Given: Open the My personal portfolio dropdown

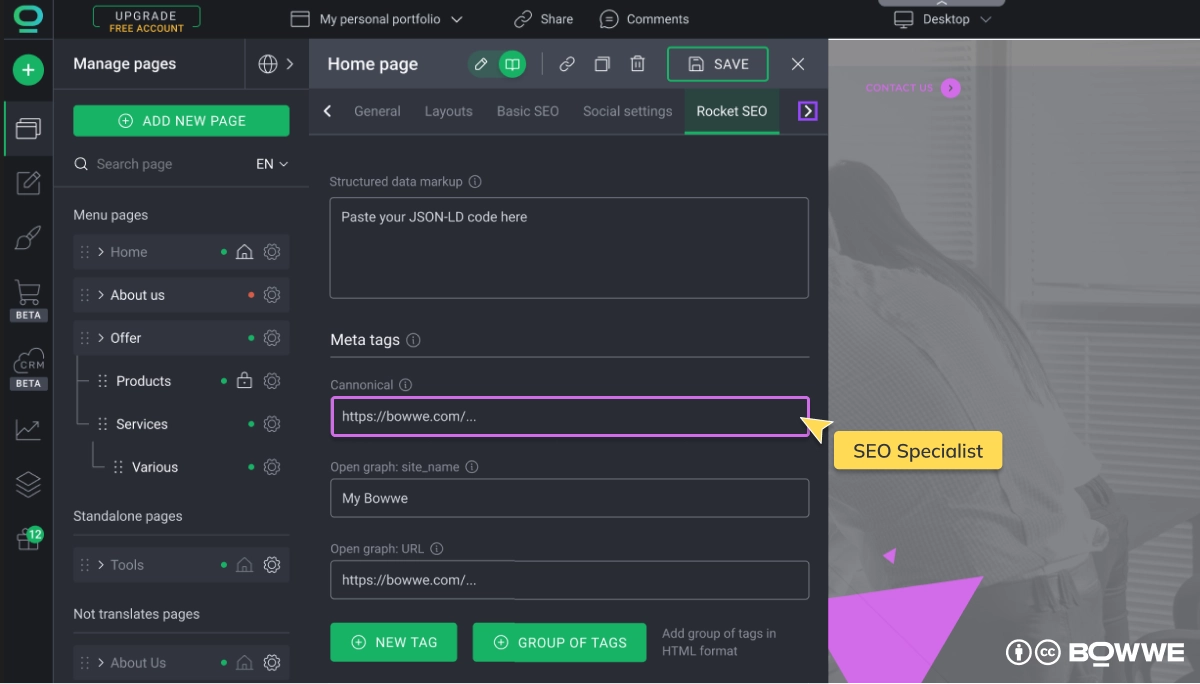Looking at the screenshot, I should click(x=377, y=19).
